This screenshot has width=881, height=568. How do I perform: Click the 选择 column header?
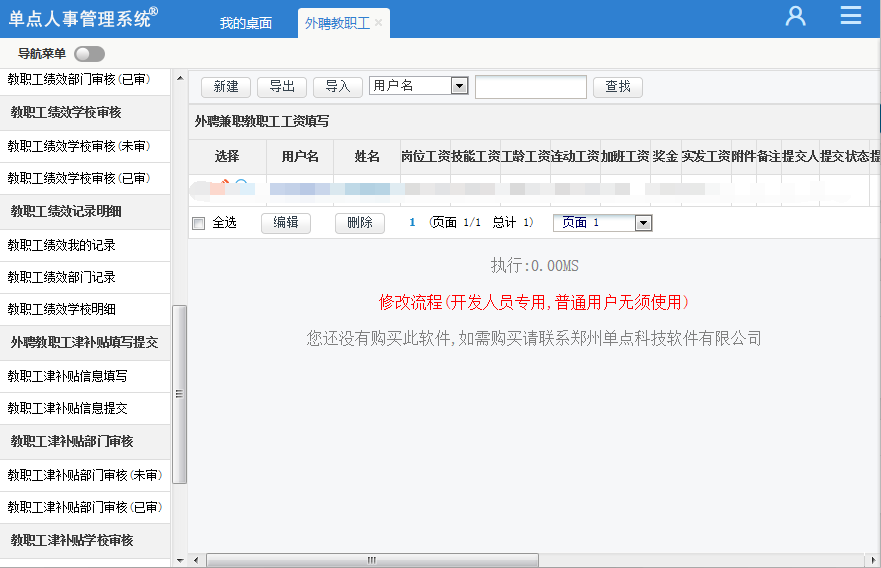click(x=227, y=157)
